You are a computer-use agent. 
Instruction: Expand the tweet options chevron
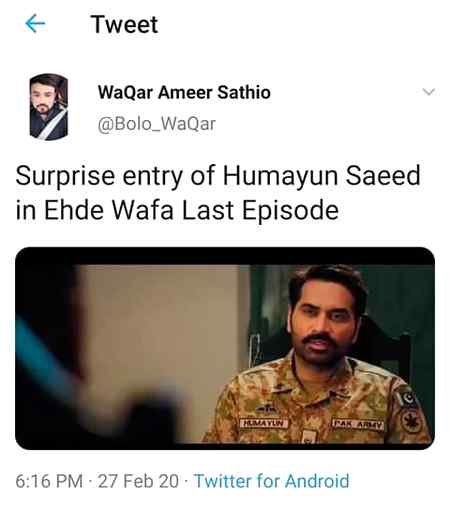tap(428, 91)
